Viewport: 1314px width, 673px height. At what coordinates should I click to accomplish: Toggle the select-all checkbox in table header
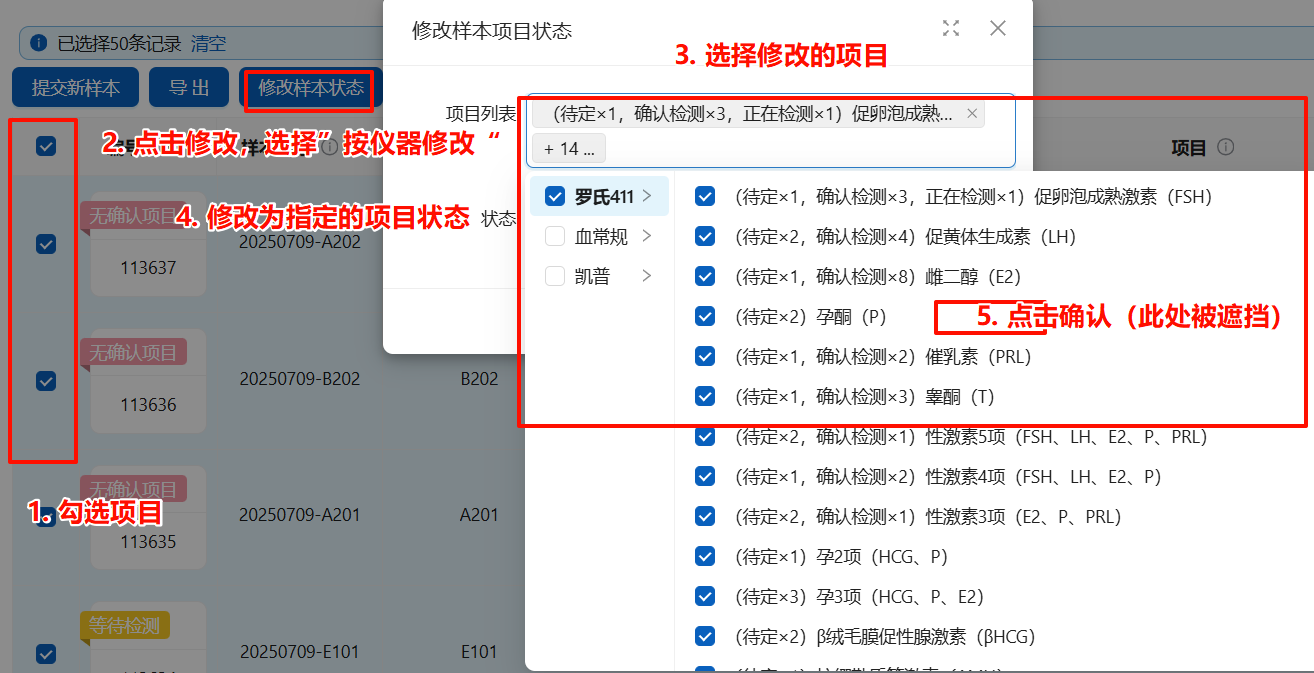[46, 147]
